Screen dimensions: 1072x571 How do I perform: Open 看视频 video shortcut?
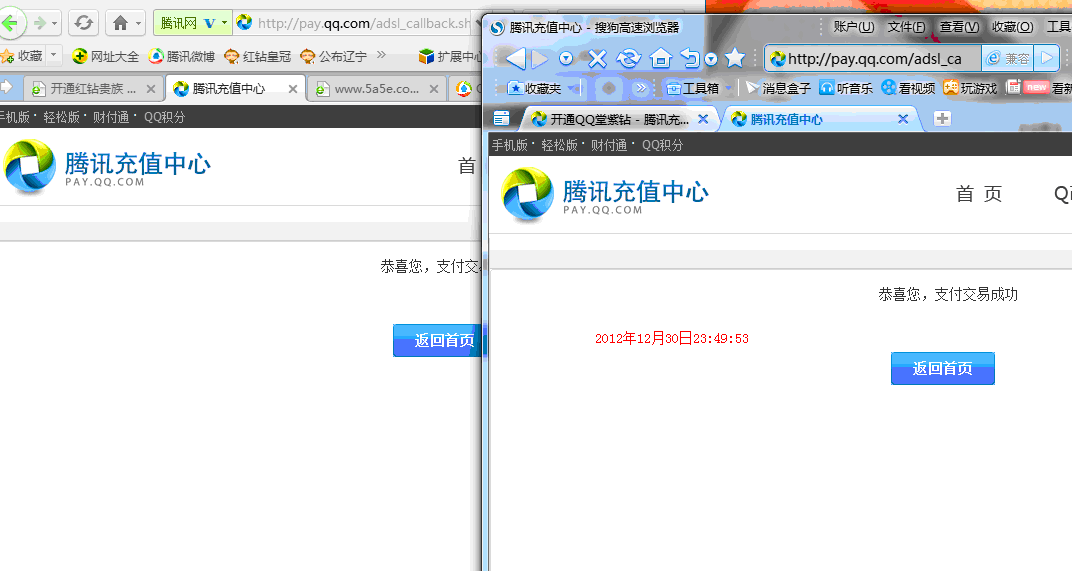tap(908, 88)
